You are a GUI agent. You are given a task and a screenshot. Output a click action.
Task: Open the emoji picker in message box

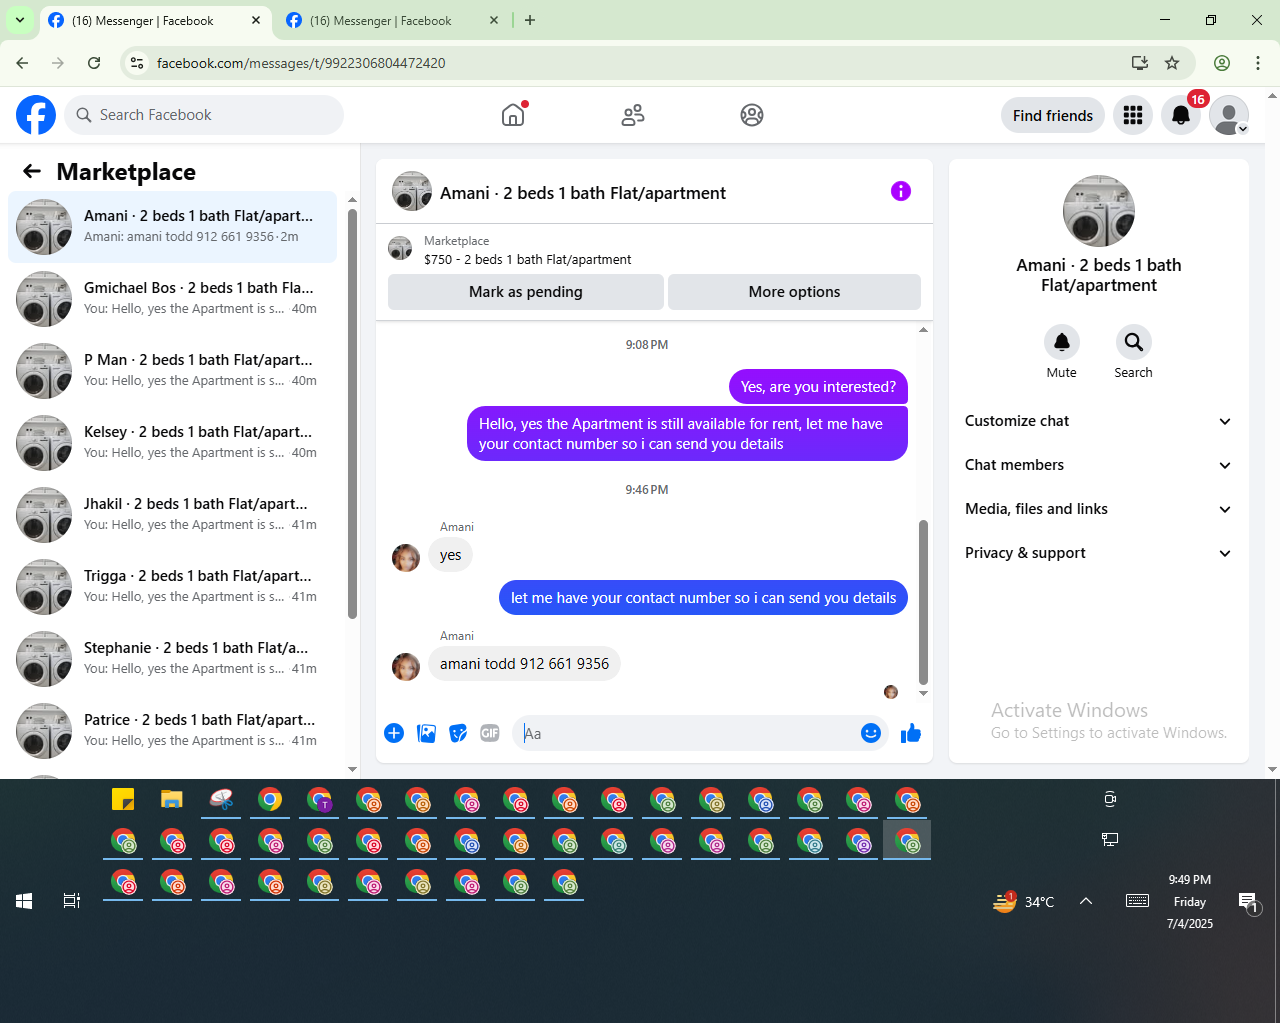tap(871, 733)
